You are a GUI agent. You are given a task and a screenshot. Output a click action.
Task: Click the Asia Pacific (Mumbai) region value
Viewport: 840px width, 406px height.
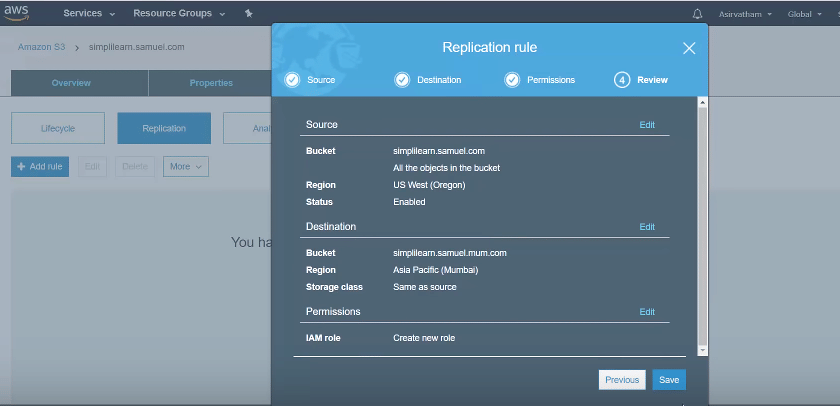pos(436,270)
